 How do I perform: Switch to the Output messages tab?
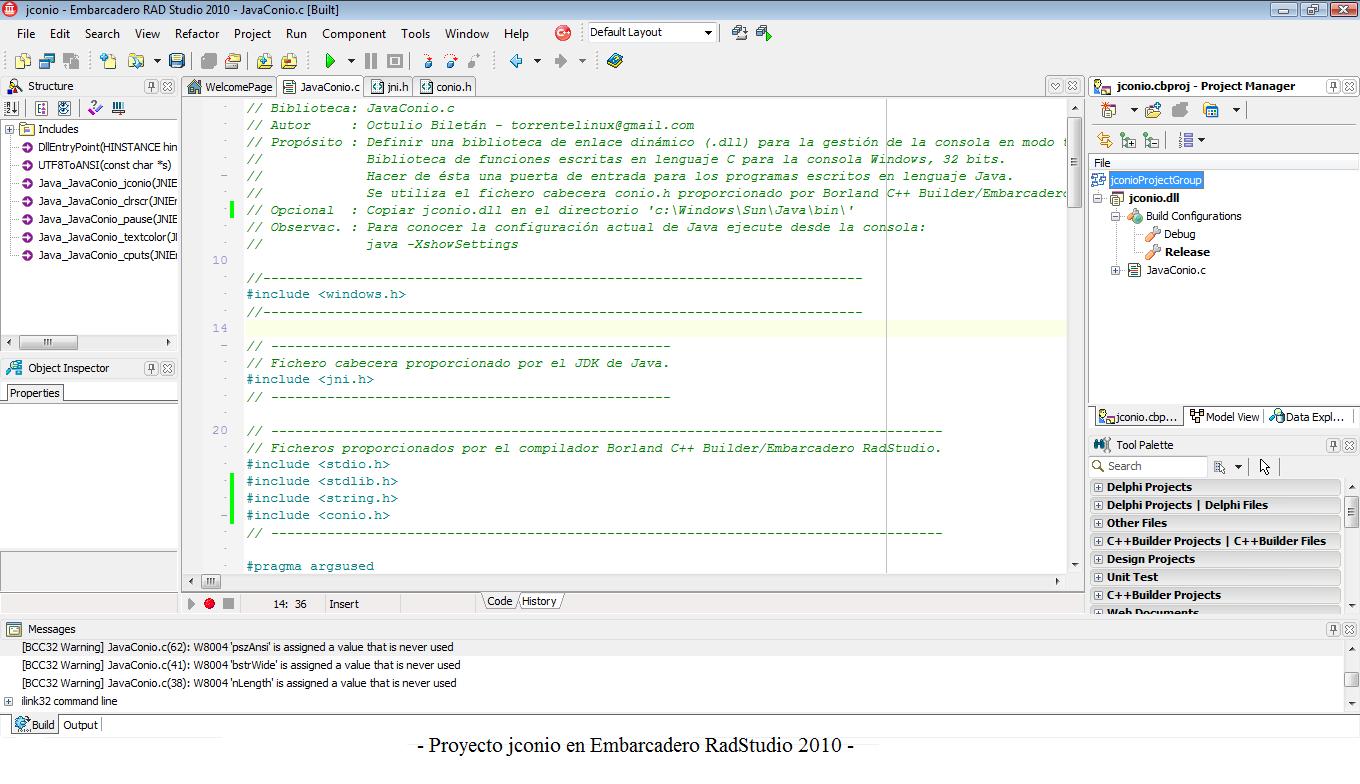click(x=80, y=725)
